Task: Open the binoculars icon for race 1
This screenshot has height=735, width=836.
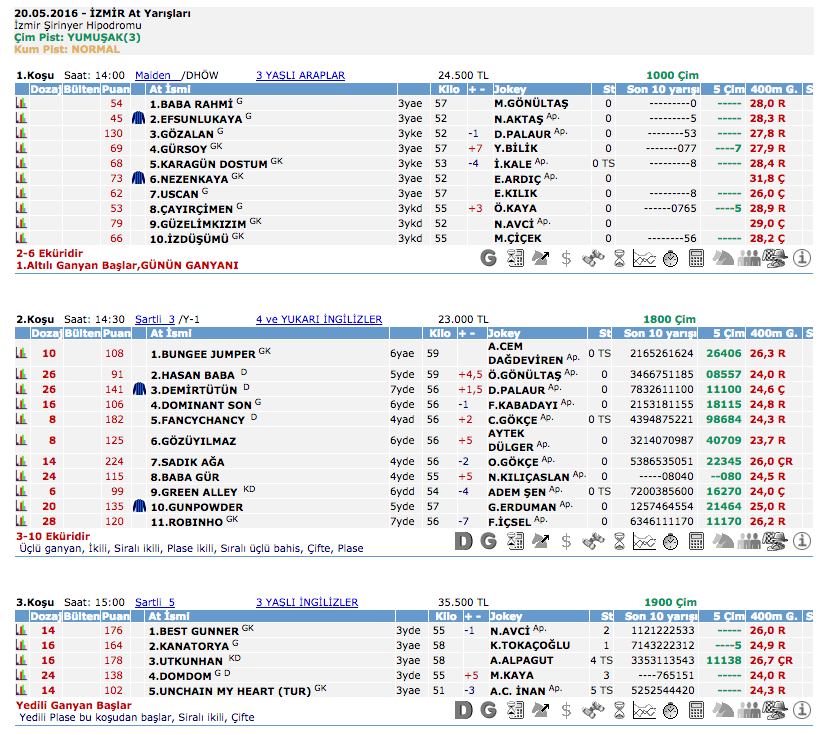Action: click(x=593, y=258)
